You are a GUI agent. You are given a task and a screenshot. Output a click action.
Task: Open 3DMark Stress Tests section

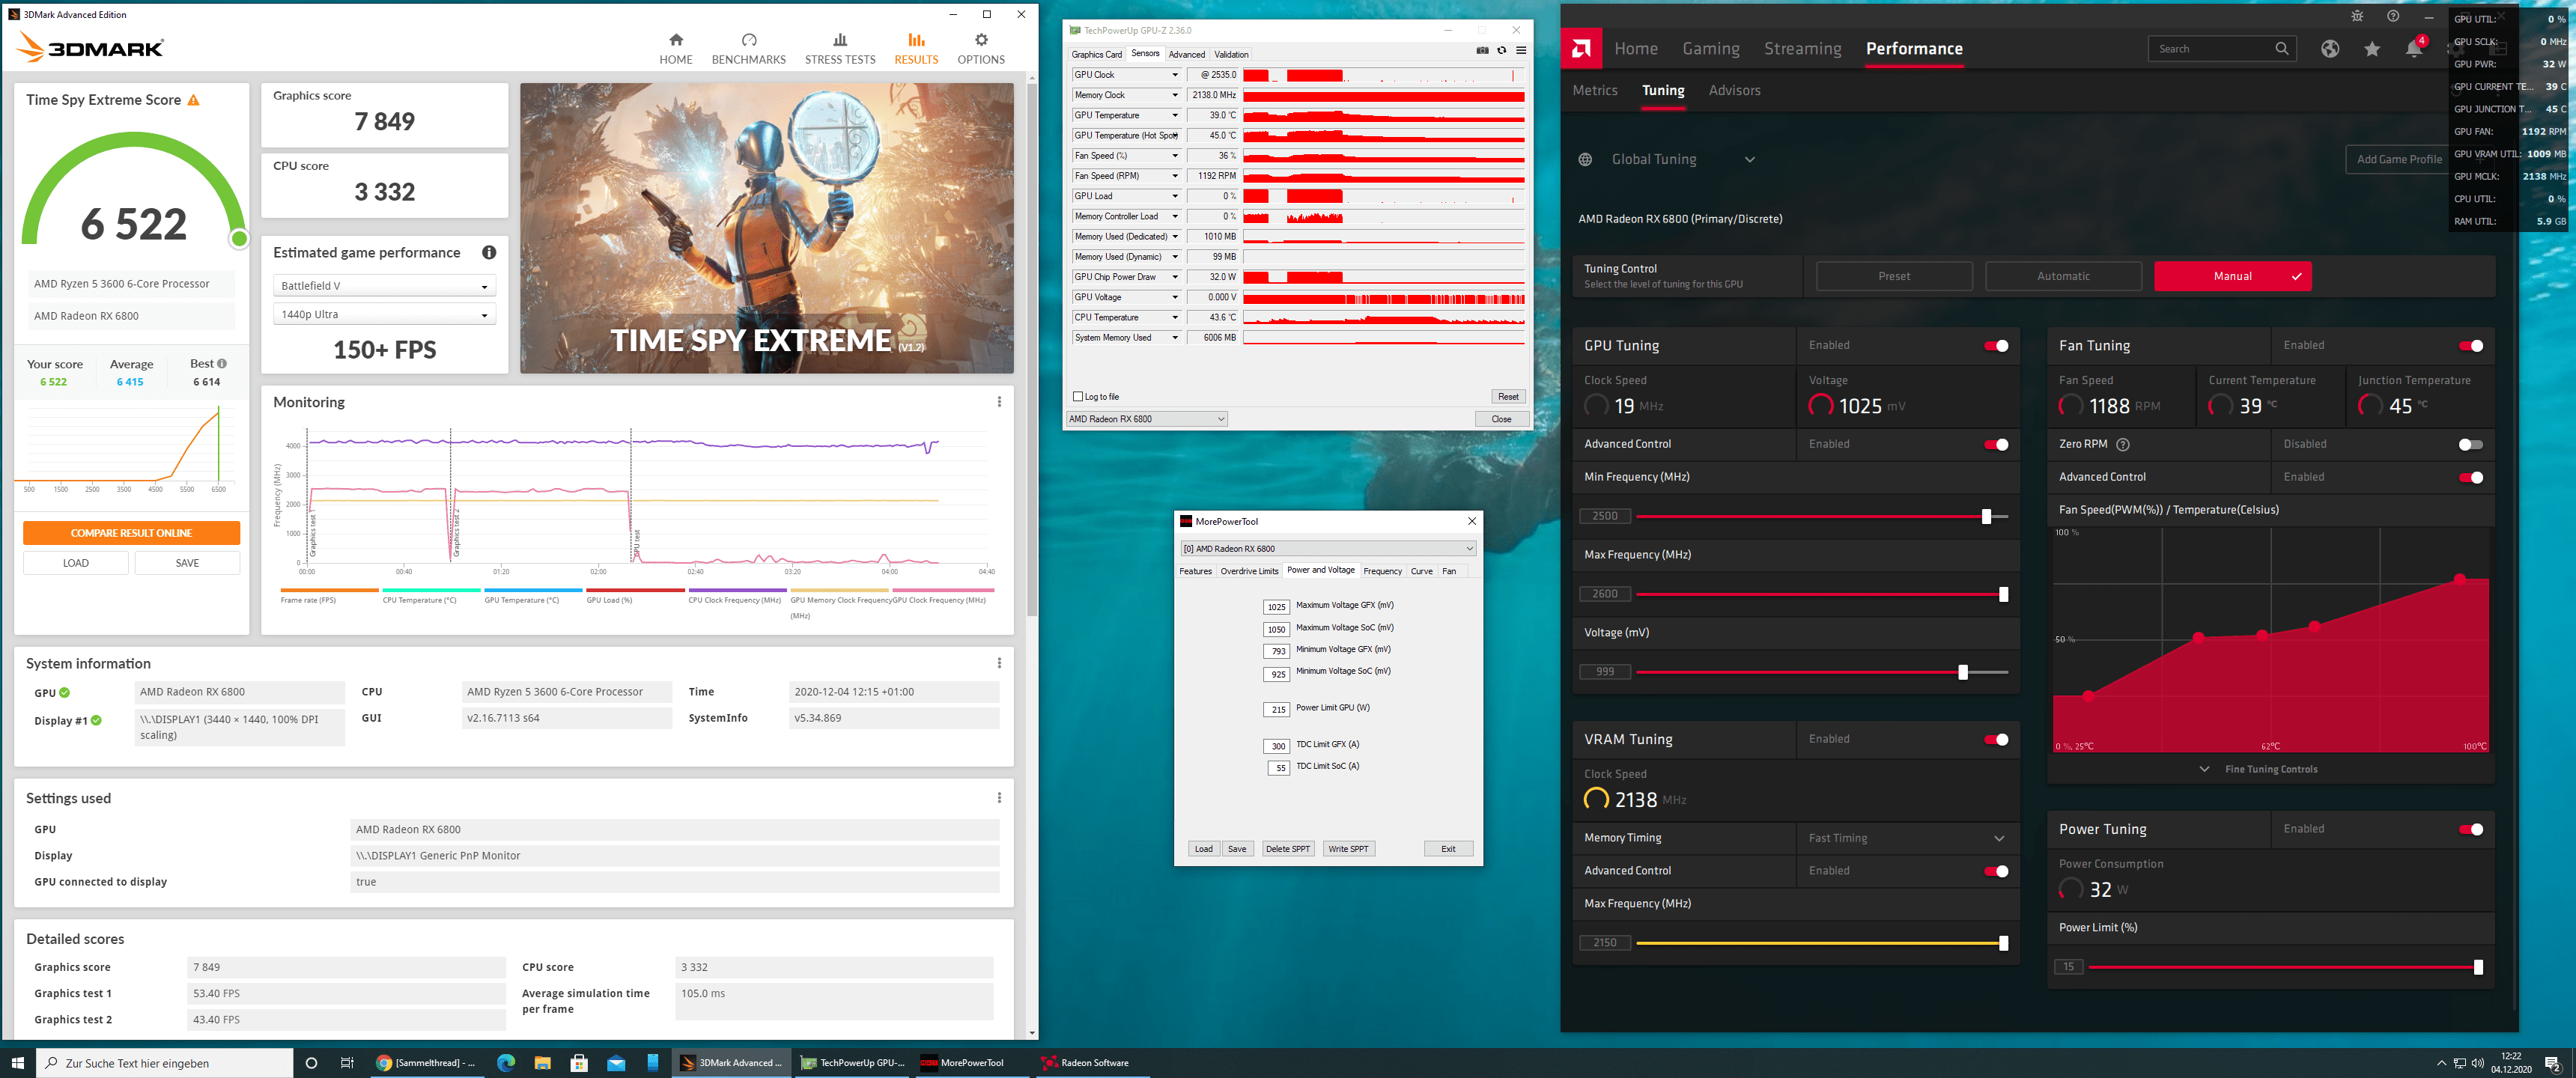(x=840, y=48)
